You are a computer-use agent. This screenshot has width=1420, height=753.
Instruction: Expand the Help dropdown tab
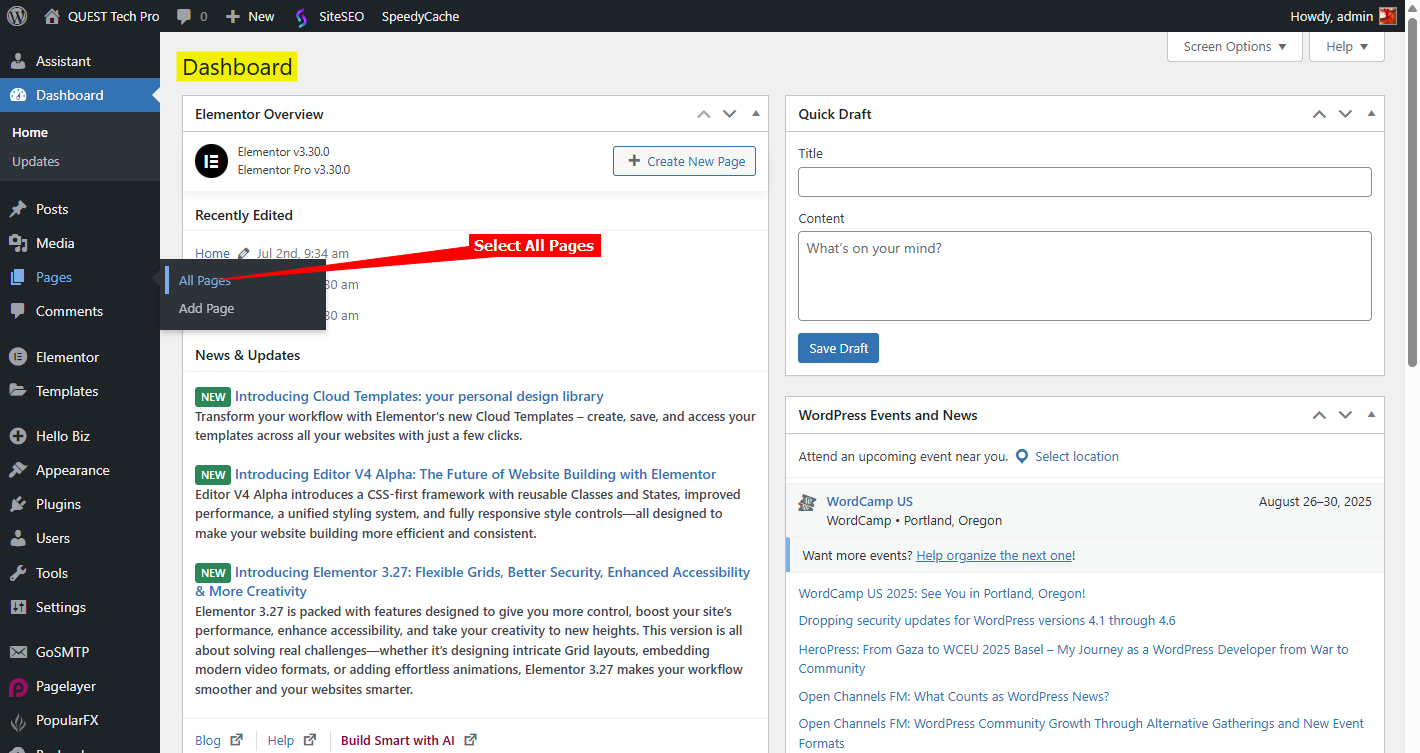pyautogui.click(x=1347, y=46)
